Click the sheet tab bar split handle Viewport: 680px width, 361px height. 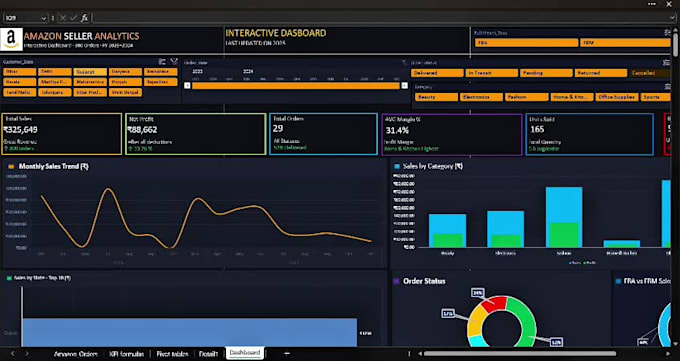[x=409, y=354]
